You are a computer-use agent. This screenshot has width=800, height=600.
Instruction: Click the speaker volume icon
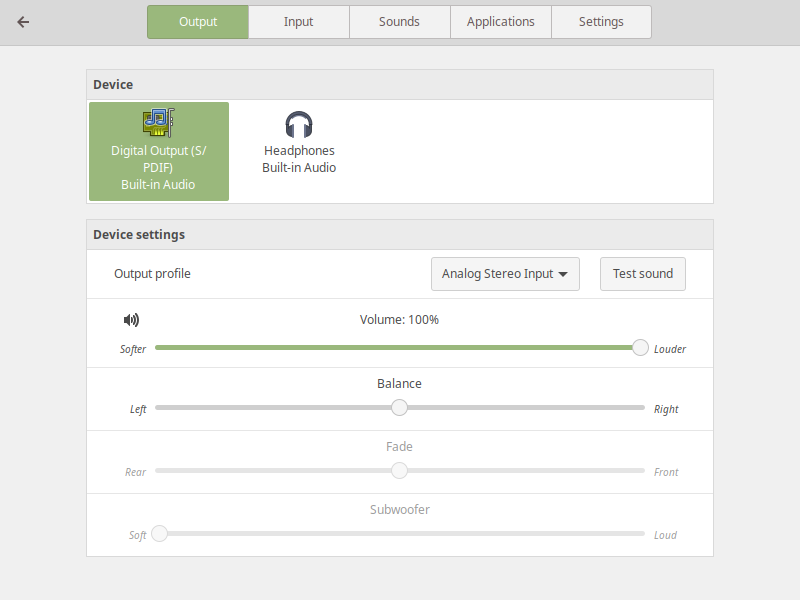point(131,320)
